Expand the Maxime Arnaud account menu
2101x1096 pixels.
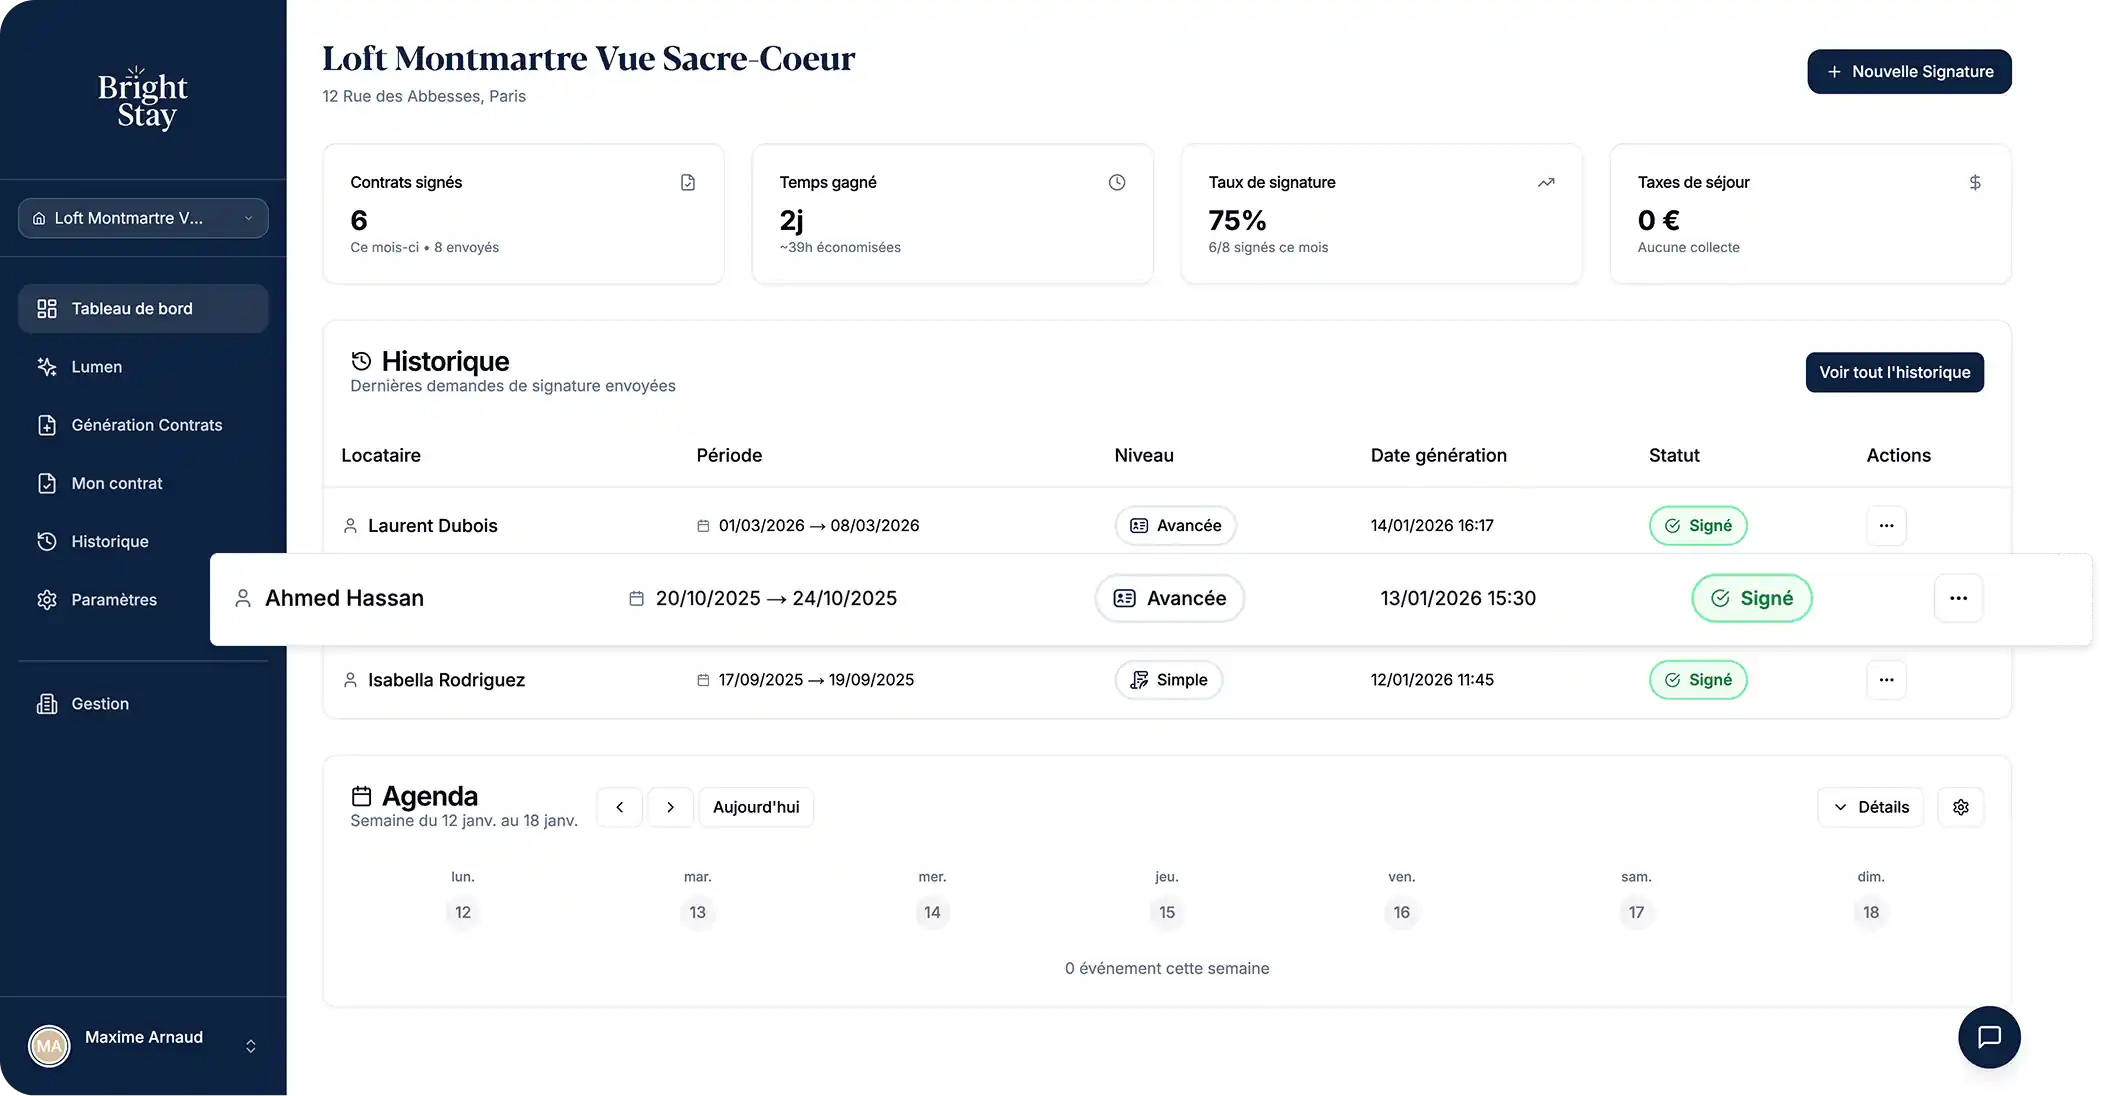pos(251,1046)
